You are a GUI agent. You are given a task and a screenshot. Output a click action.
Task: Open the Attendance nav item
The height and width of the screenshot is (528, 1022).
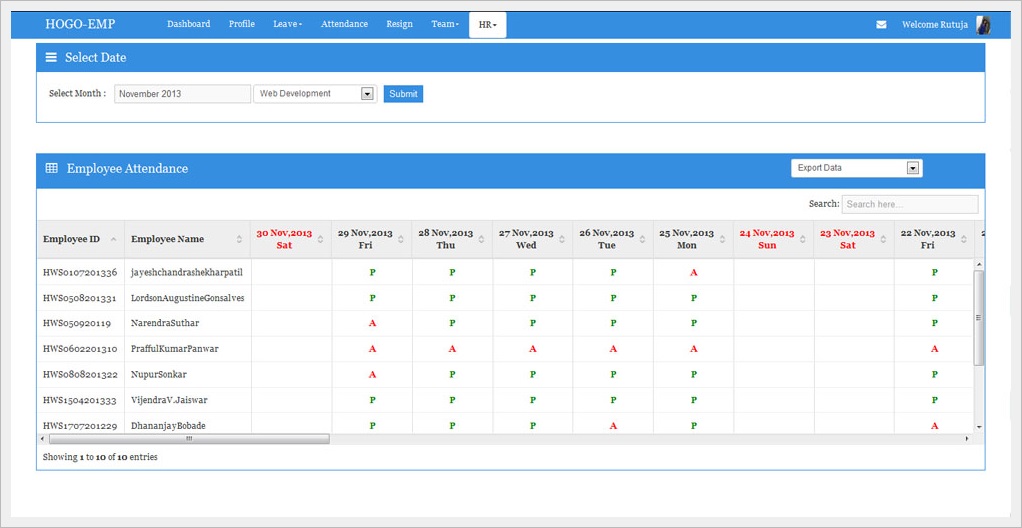[344, 24]
